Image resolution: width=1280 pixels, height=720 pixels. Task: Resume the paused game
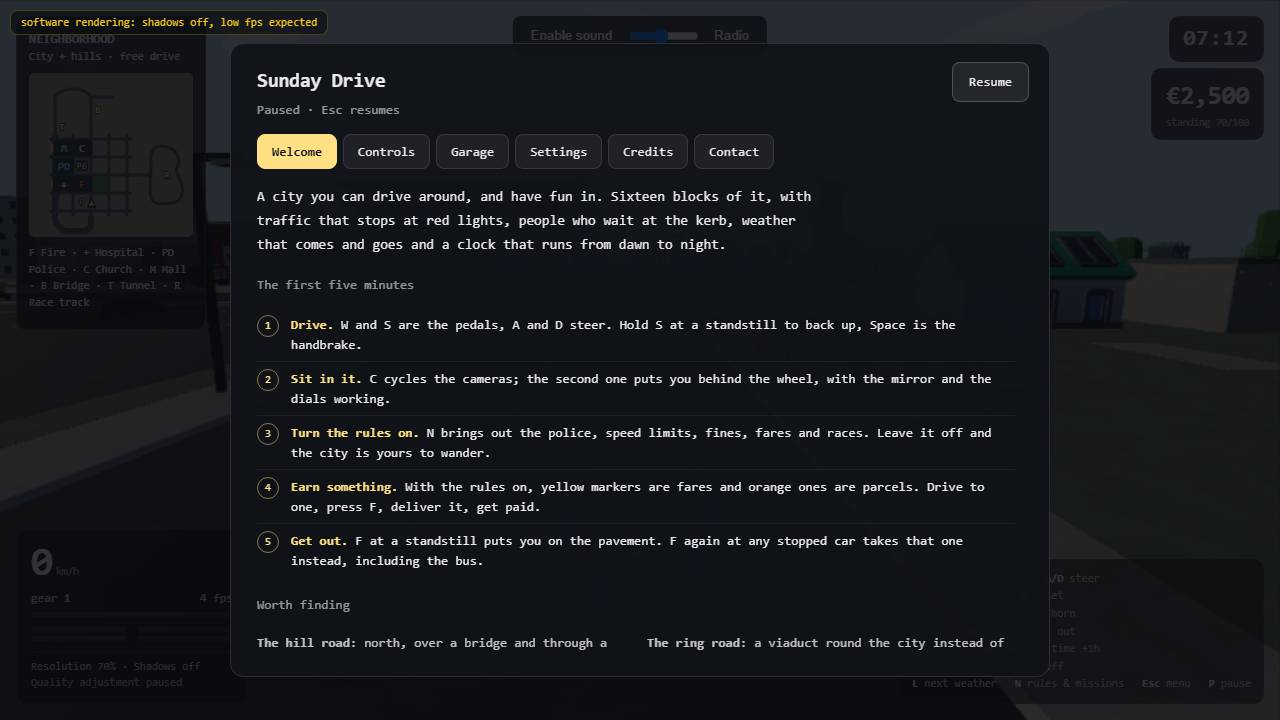[990, 82]
